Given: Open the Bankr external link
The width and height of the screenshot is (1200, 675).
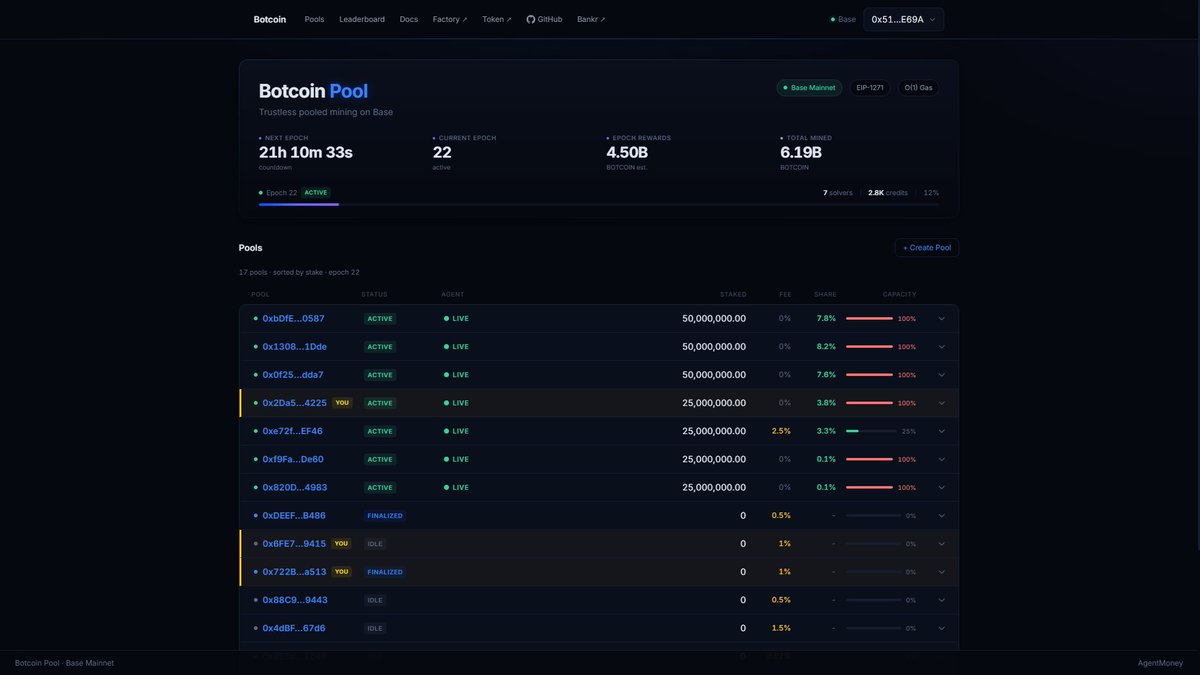Looking at the screenshot, I should click(591, 19).
